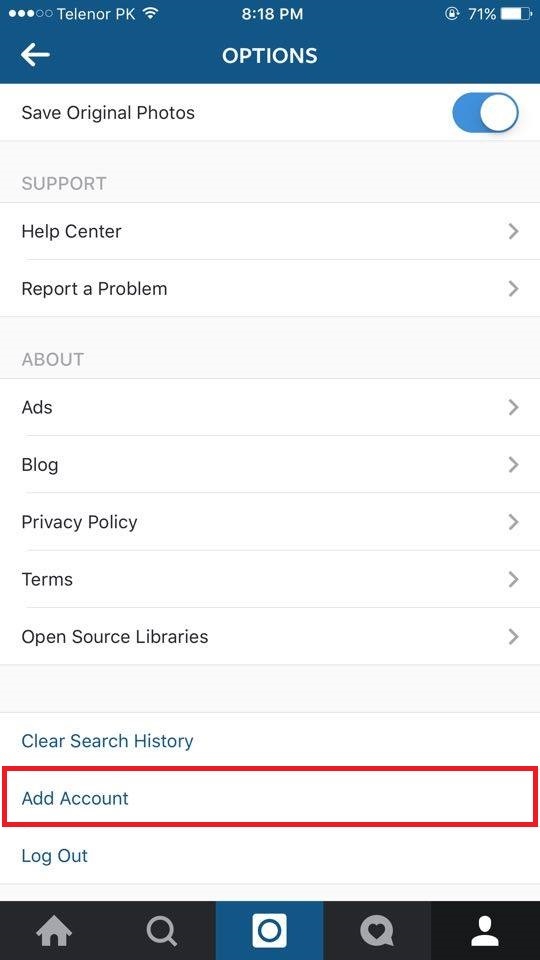Open the Activity heart bubble tab
540x960 pixels.
[377, 931]
